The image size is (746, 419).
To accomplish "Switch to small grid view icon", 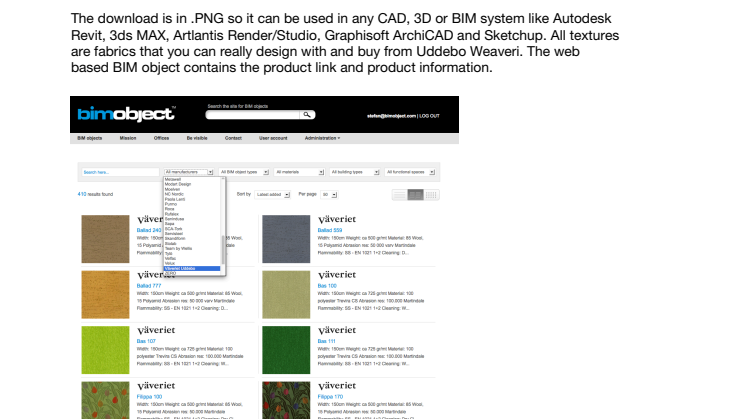I will pos(431,195).
